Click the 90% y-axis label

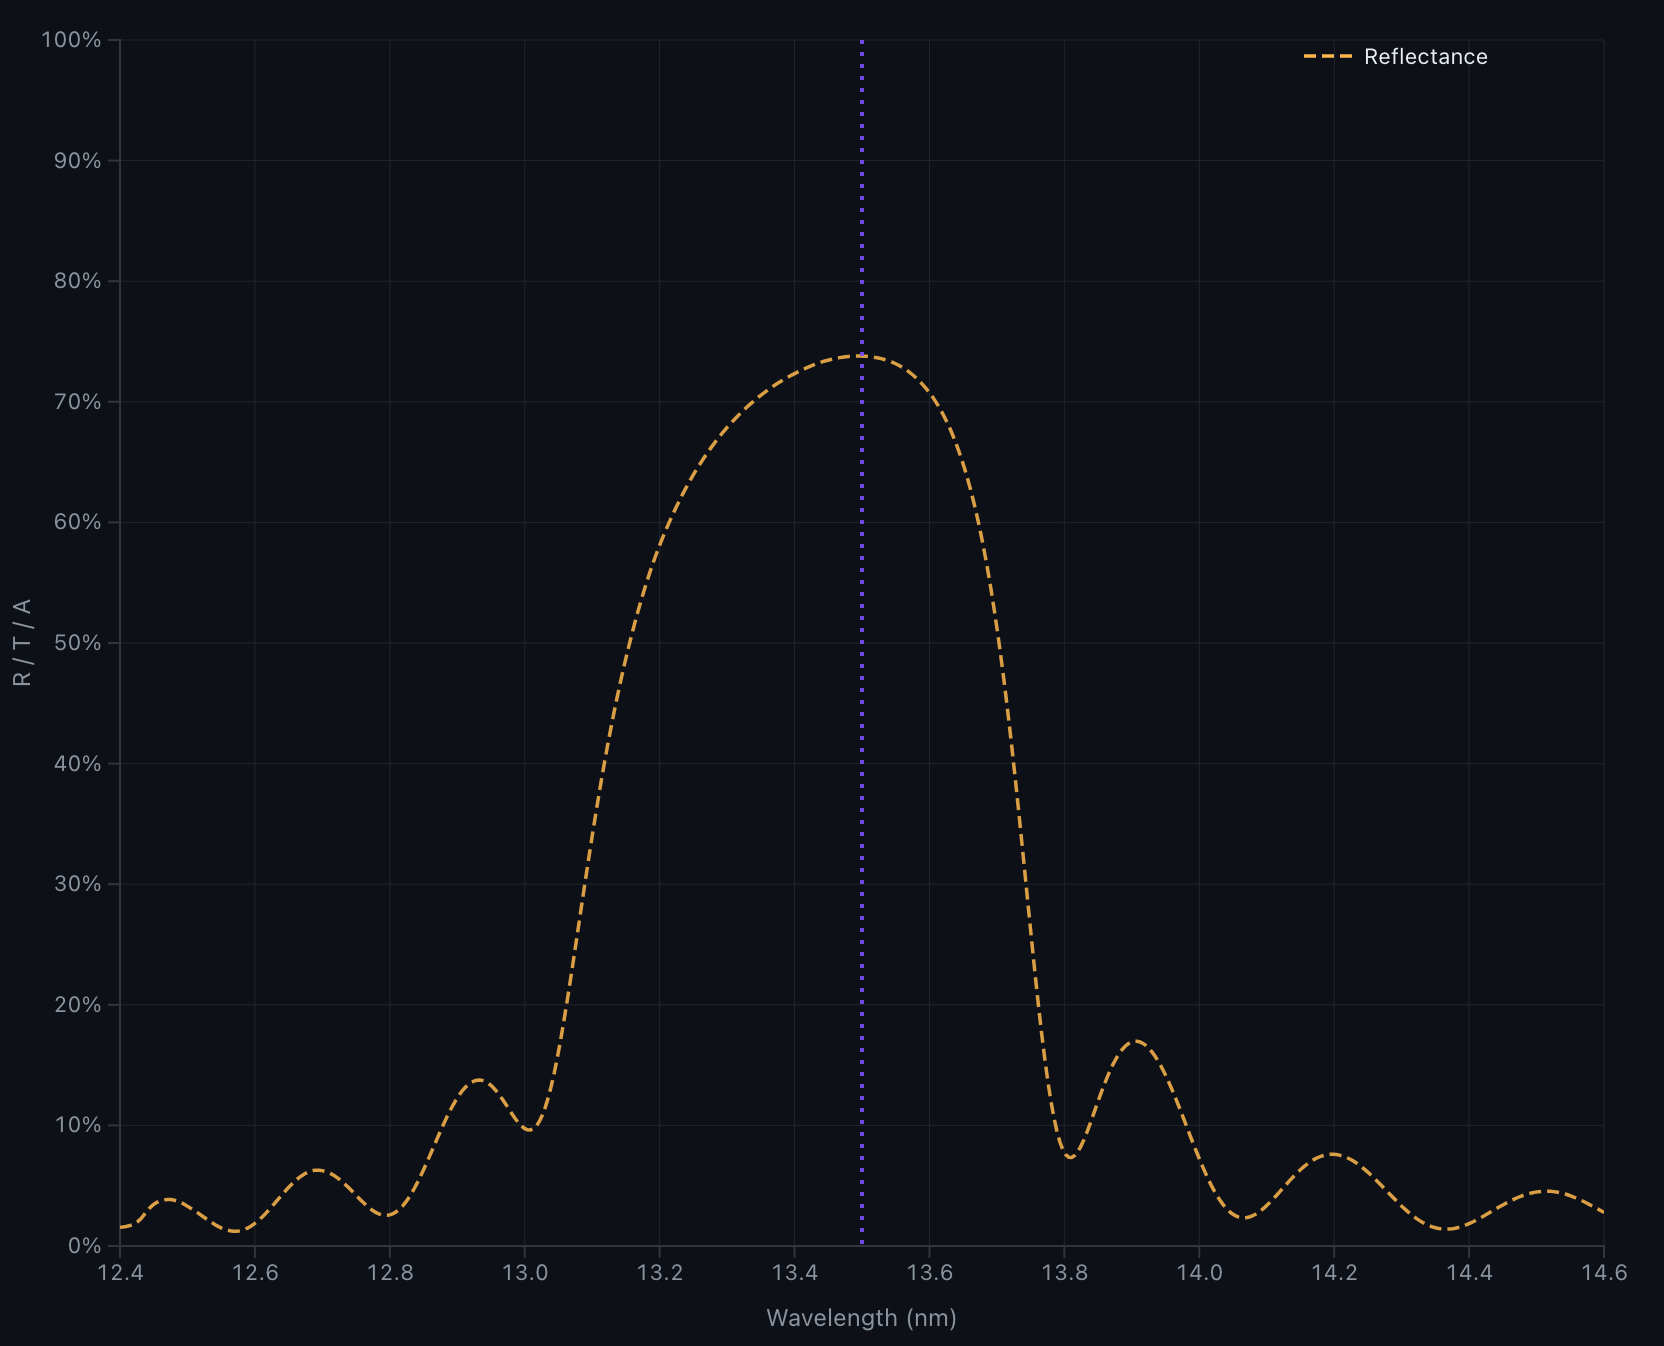point(77,161)
